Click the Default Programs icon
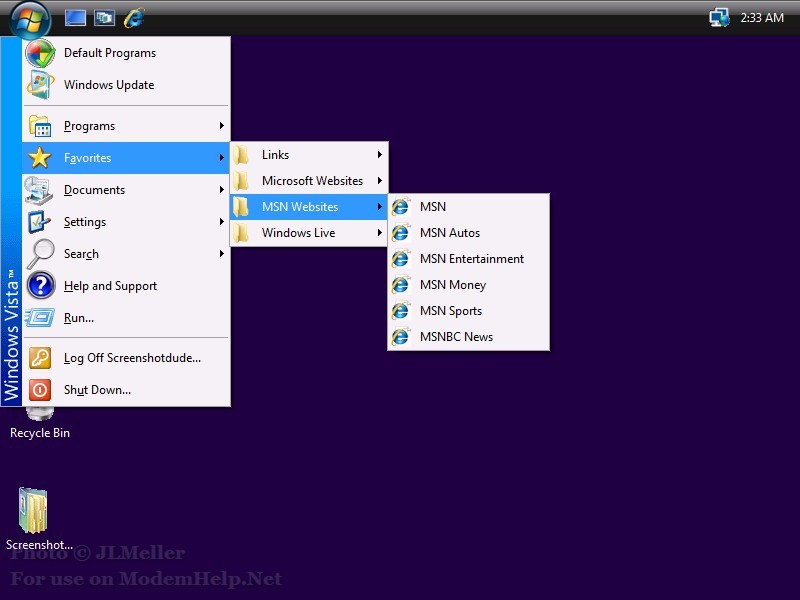 click(x=40, y=53)
